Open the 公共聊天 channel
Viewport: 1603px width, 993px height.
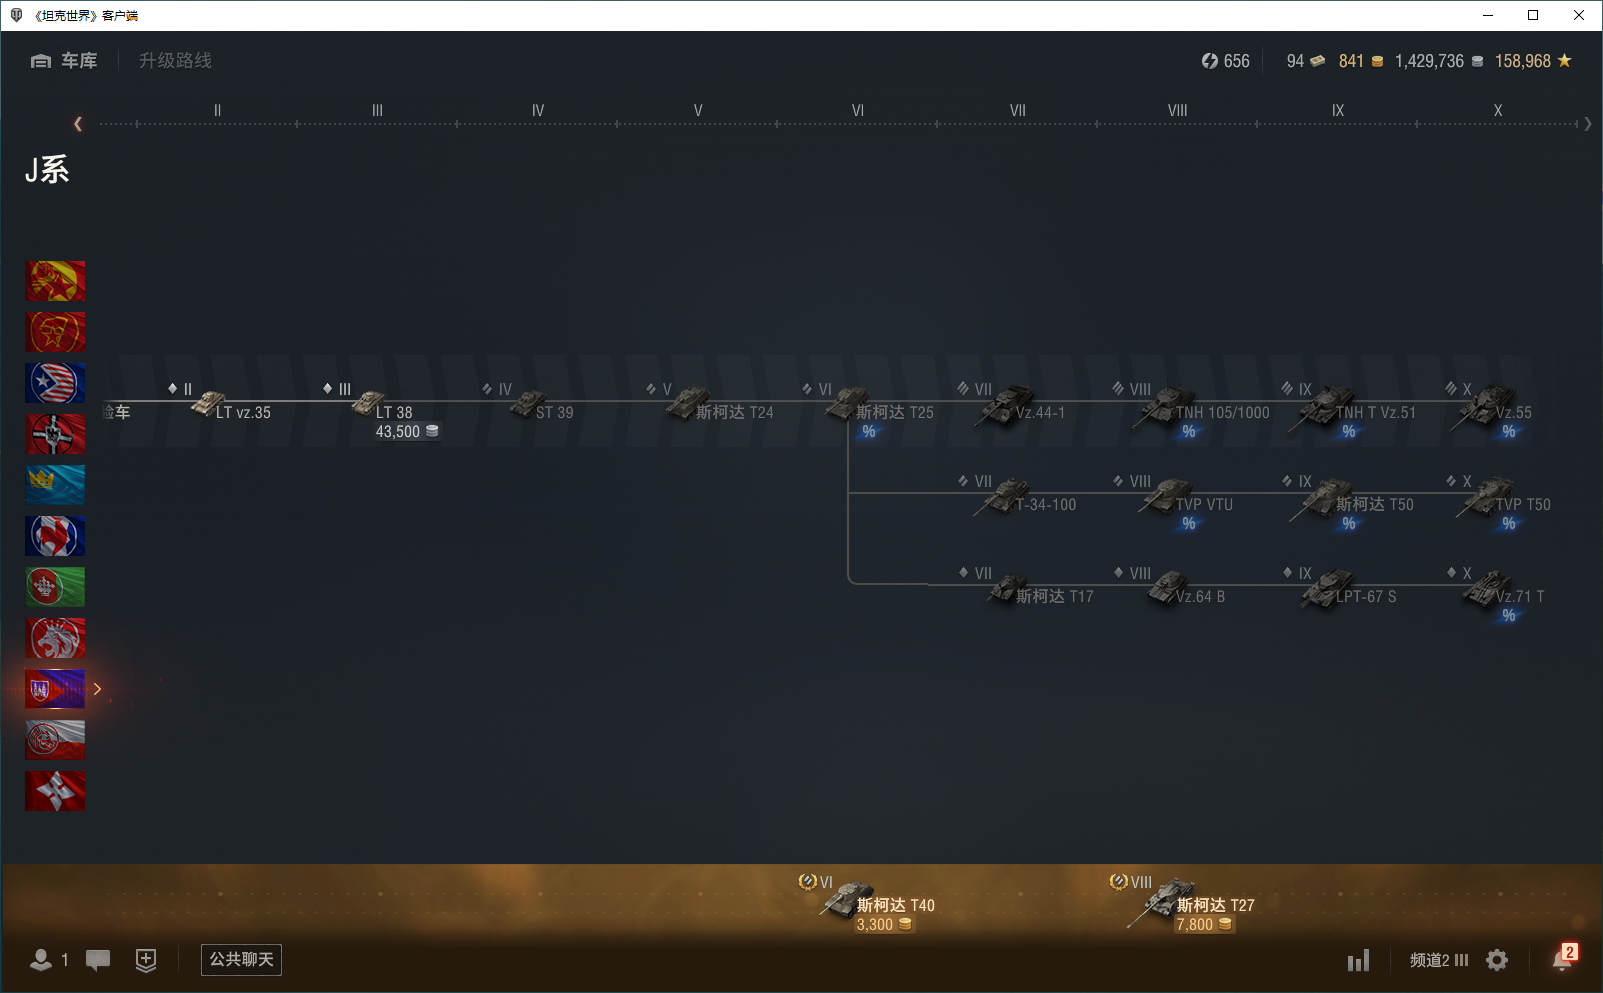click(x=241, y=960)
